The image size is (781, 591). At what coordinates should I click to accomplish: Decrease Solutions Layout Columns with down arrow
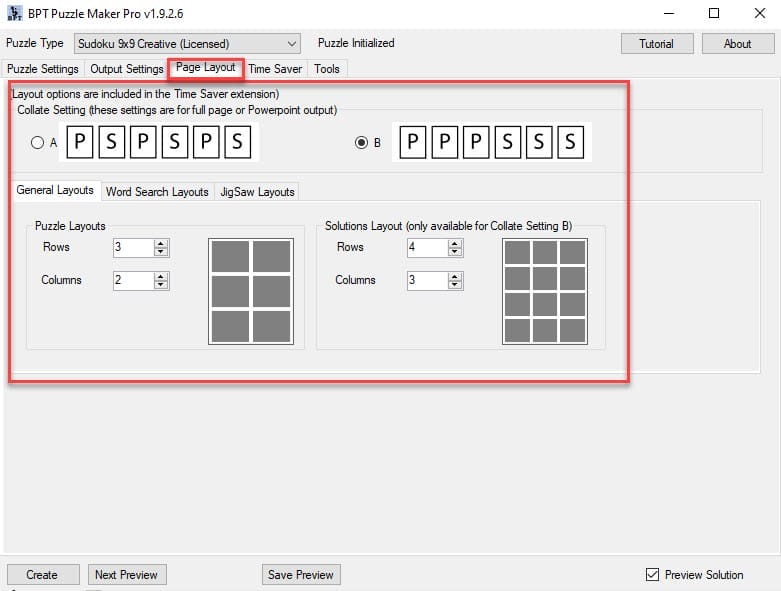(456, 285)
